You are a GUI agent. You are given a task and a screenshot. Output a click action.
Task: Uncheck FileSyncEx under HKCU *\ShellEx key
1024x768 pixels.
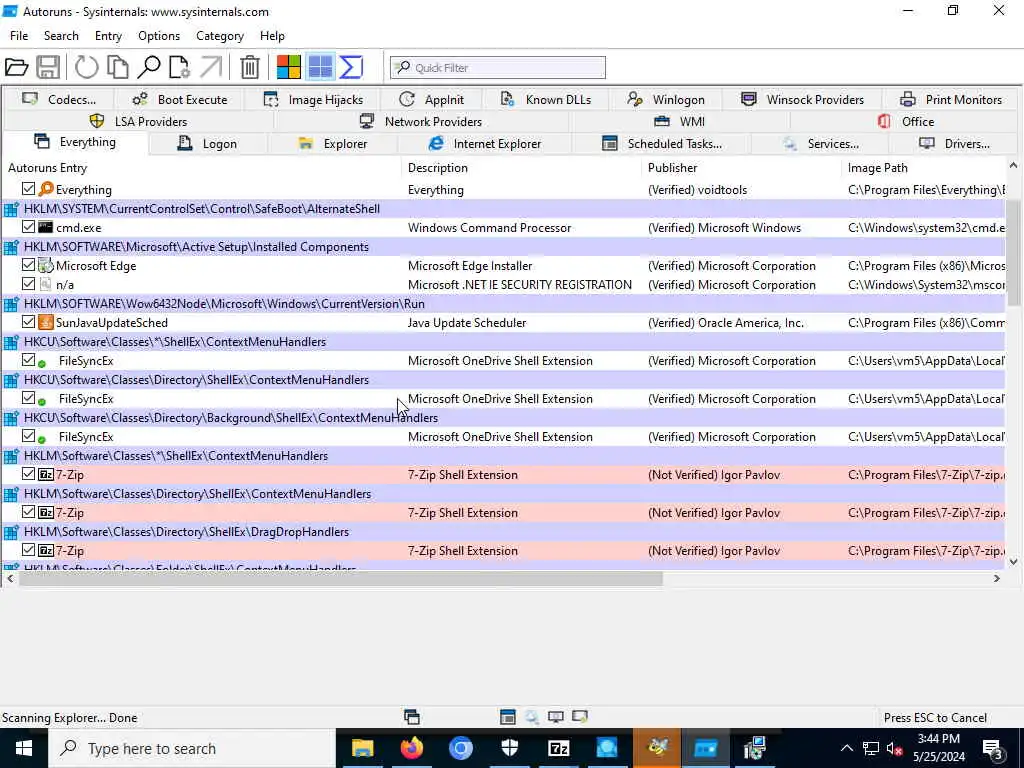28,359
